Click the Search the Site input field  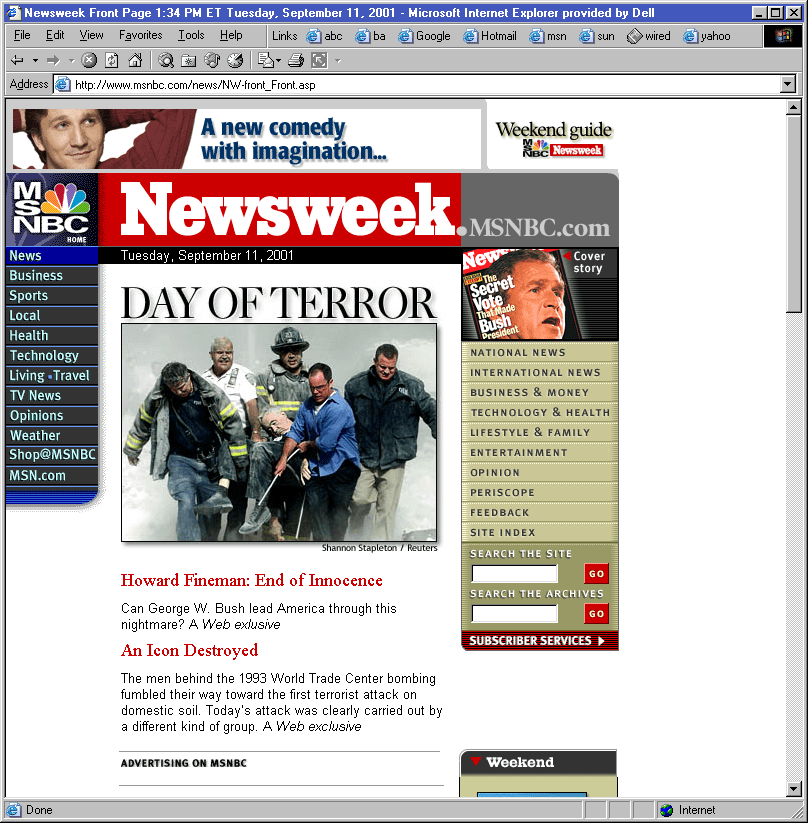tap(515, 574)
